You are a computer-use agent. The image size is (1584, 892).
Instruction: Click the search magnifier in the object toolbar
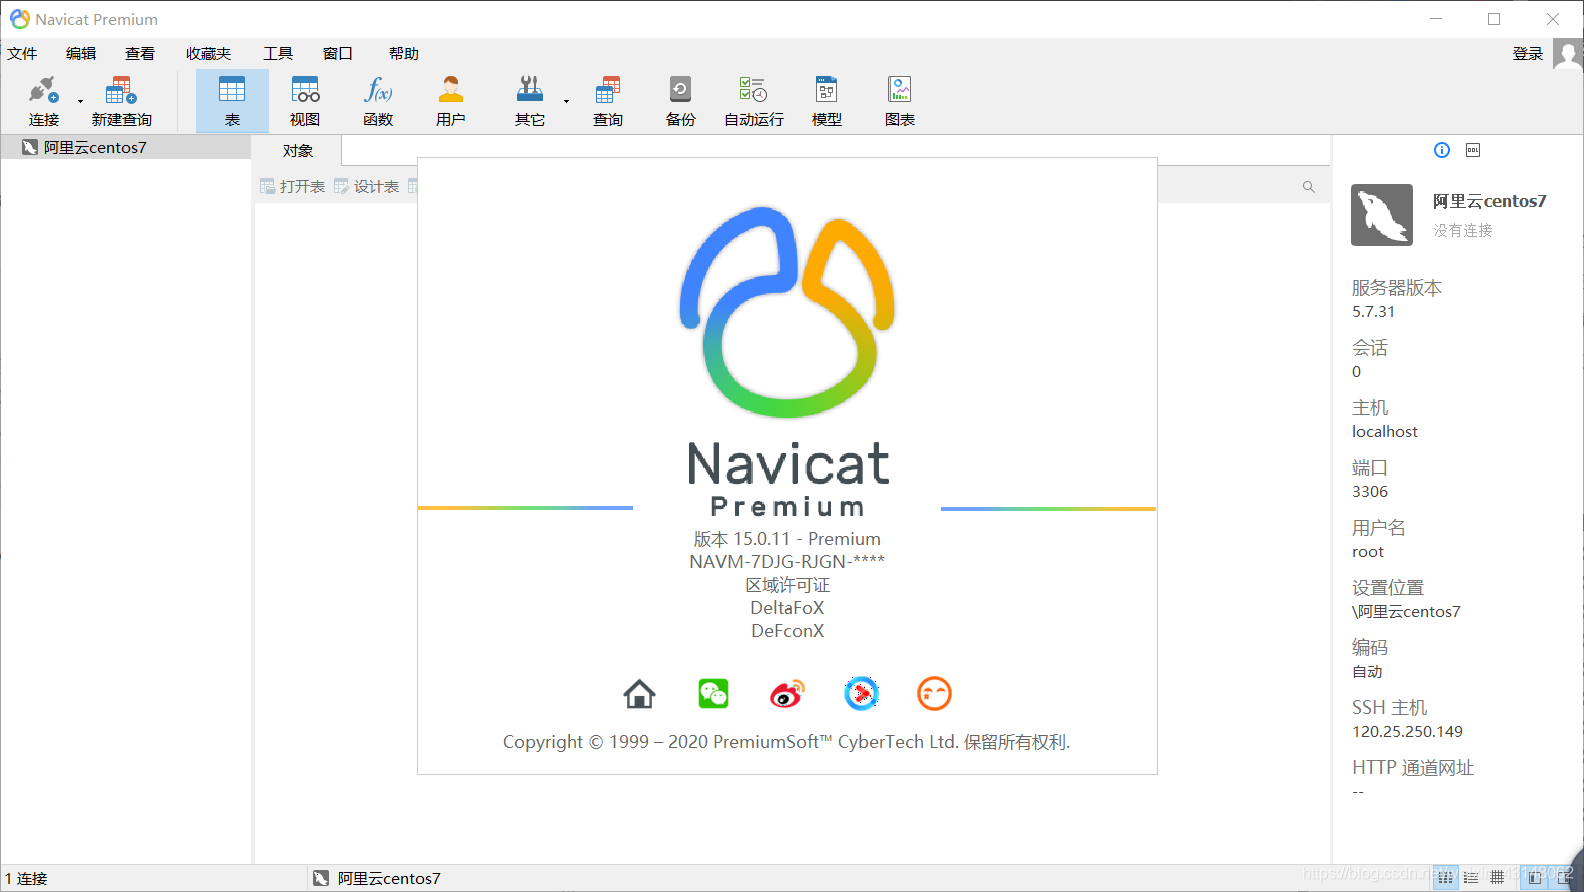tap(1308, 187)
